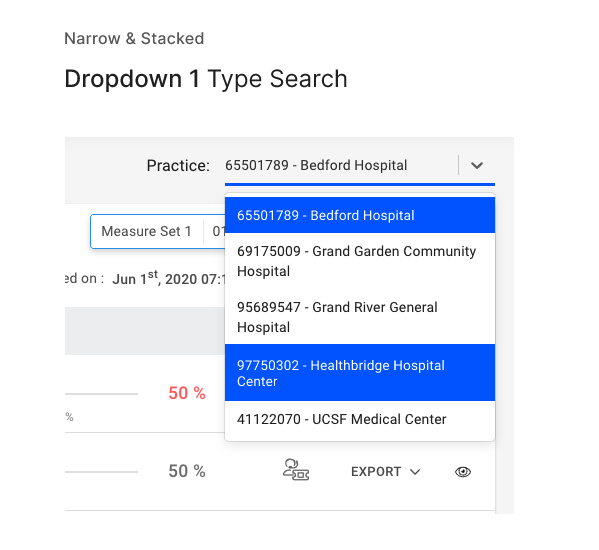Click the patient card icon beside EXPORT
The width and height of the screenshot is (599, 550).
[x=296, y=470]
